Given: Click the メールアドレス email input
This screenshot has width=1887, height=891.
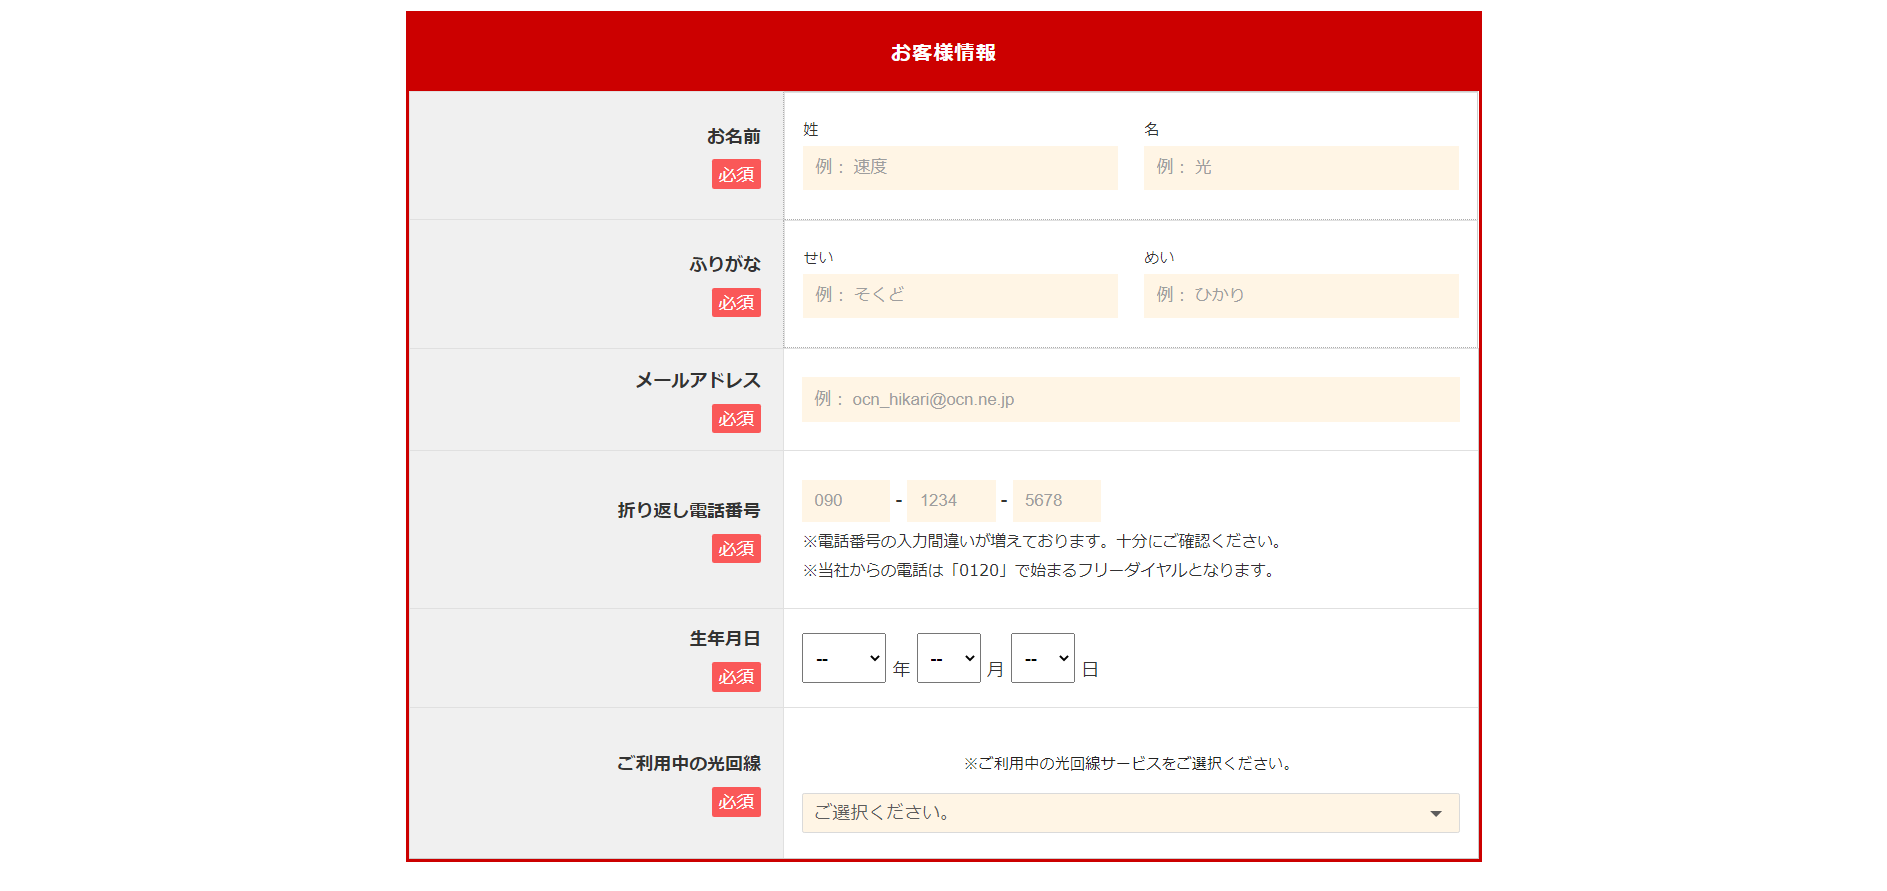Looking at the screenshot, I should [1130, 399].
